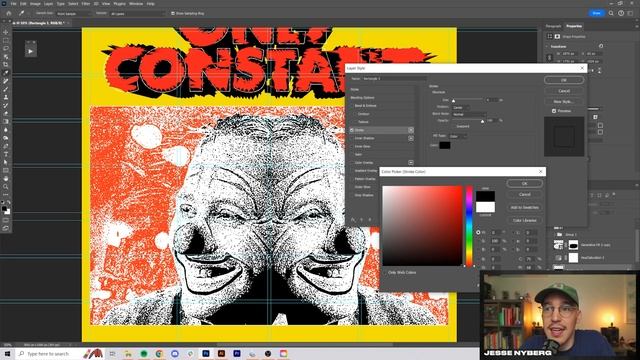This screenshot has height=360, width=640.
Task: Select the Crop tool
Action: [6, 64]
